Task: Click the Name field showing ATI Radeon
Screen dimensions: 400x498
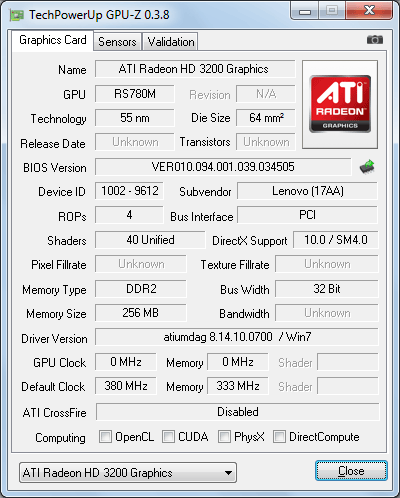Action: tap(195, 69)
